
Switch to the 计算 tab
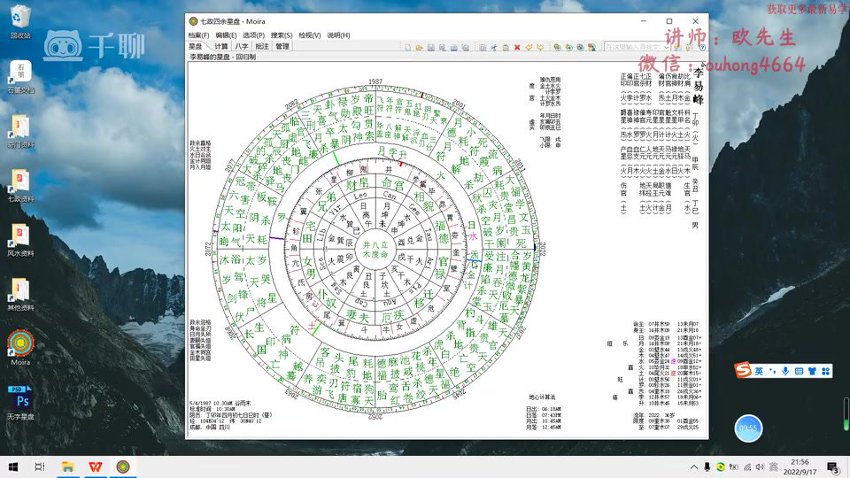click(x=221, y=47)
